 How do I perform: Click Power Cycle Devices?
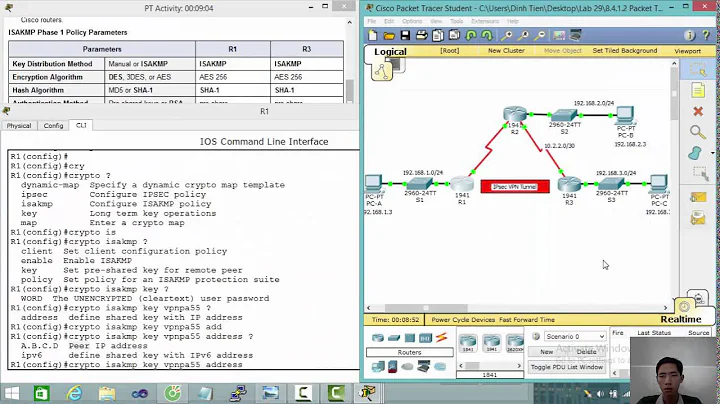463,320
